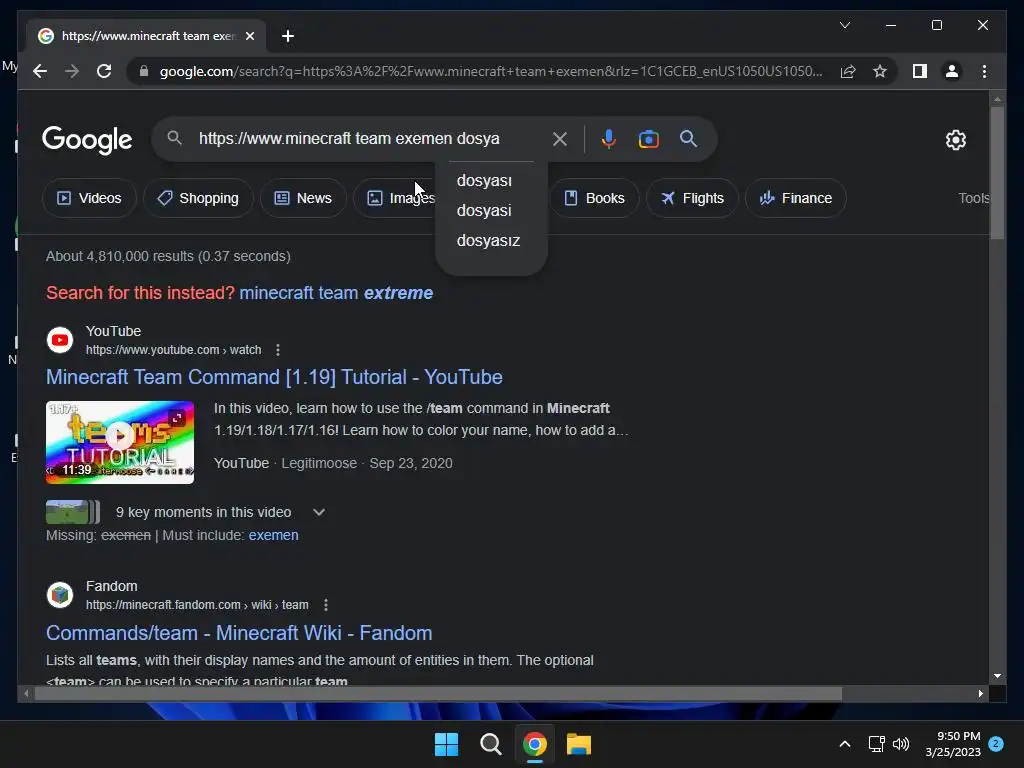Open the volume control in system tray
This screenshot has height=768, width=1024.
(x=901, y=744)
